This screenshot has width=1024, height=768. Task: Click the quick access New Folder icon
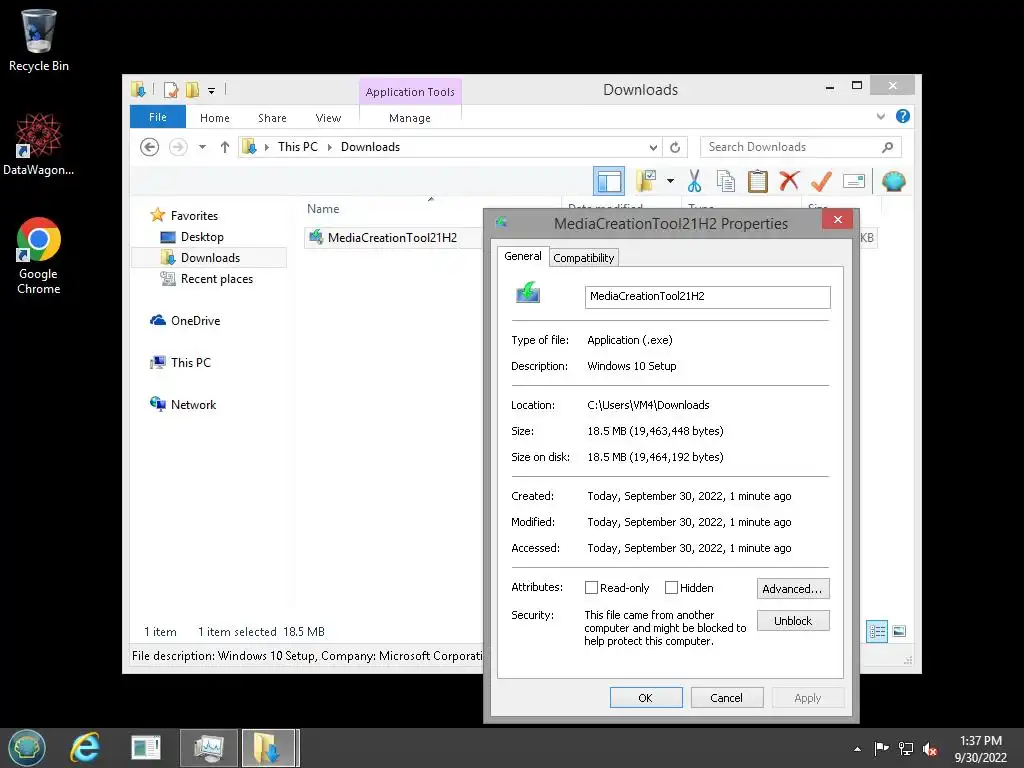coord(192,90)
